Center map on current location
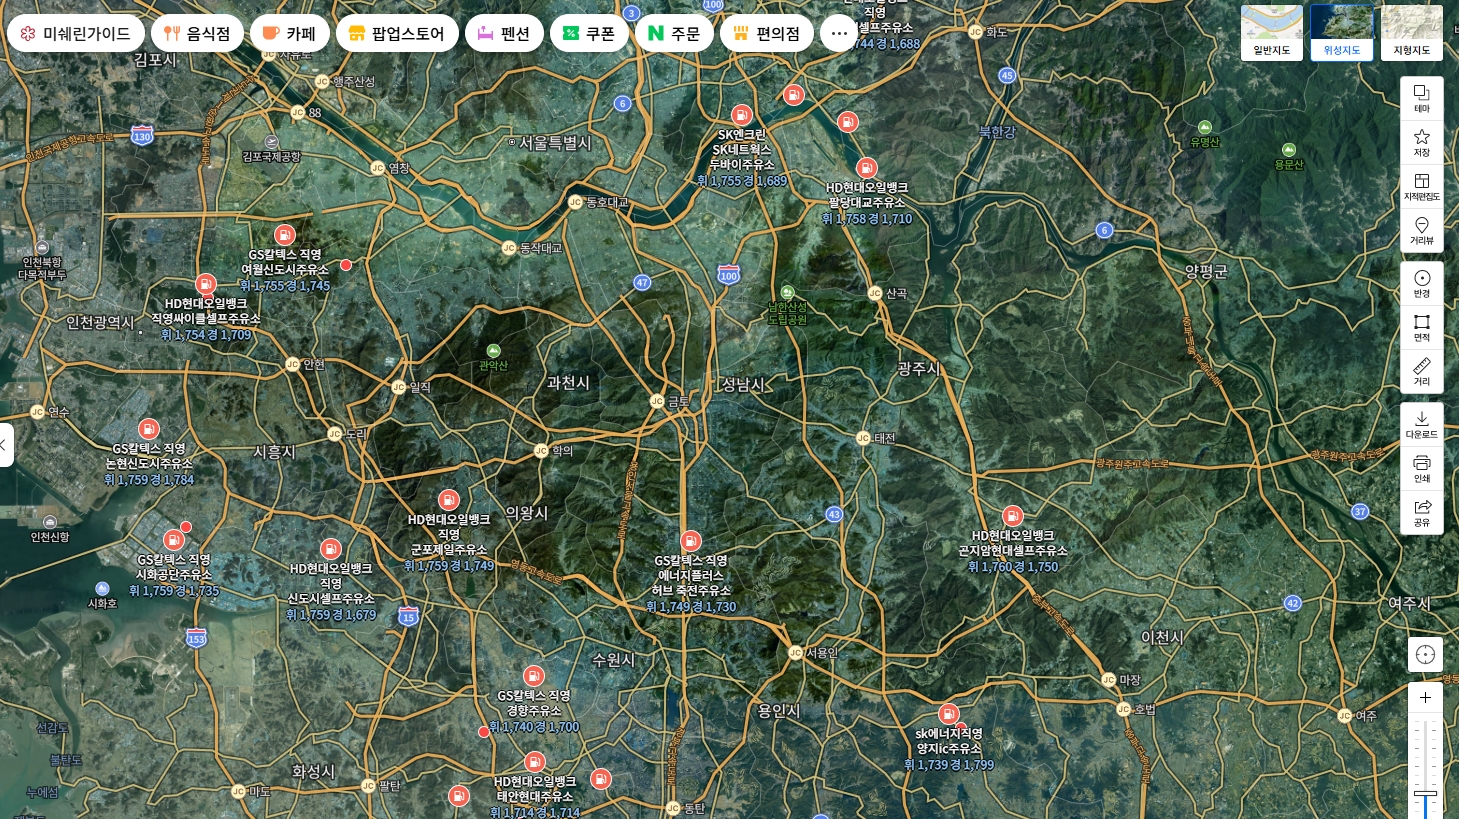1459x819 pixels. [x=1426, y=655]
